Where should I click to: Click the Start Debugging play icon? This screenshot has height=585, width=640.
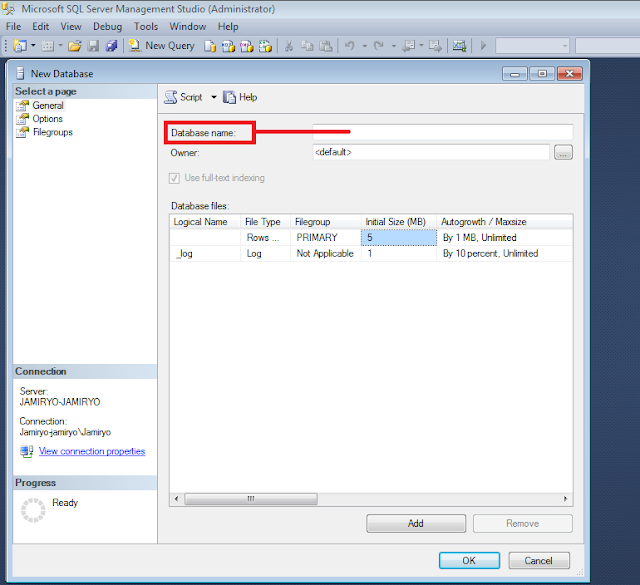(483, 46)
